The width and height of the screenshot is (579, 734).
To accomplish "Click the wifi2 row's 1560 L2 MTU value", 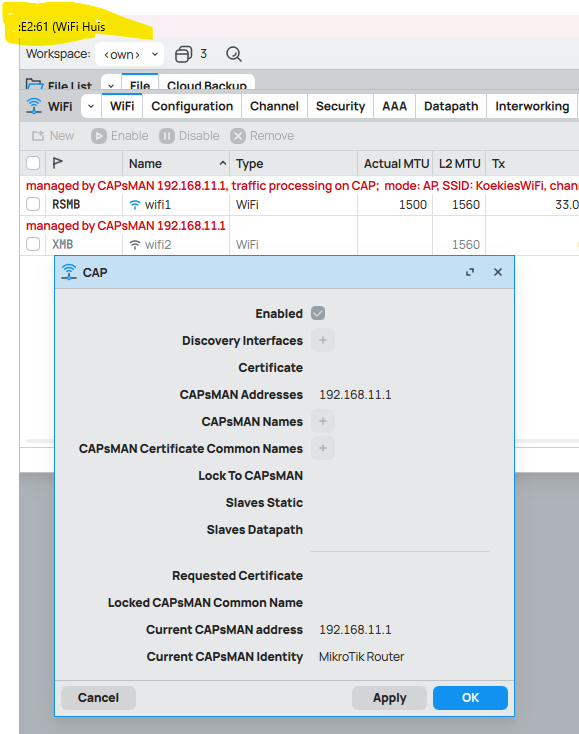I will click(466, 244).
